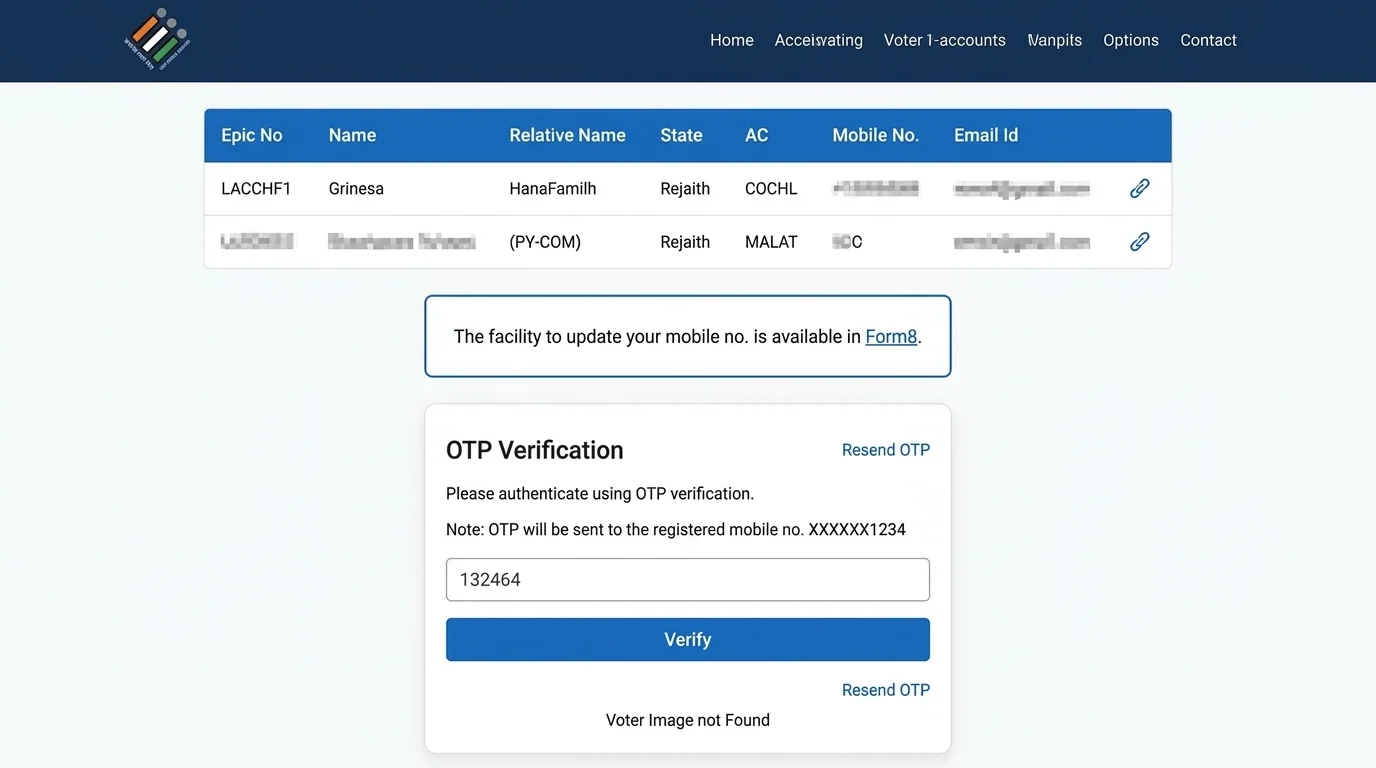
Task: Open the Manpits menu item
Action: pyautogui.click(x=1055, y=40)
